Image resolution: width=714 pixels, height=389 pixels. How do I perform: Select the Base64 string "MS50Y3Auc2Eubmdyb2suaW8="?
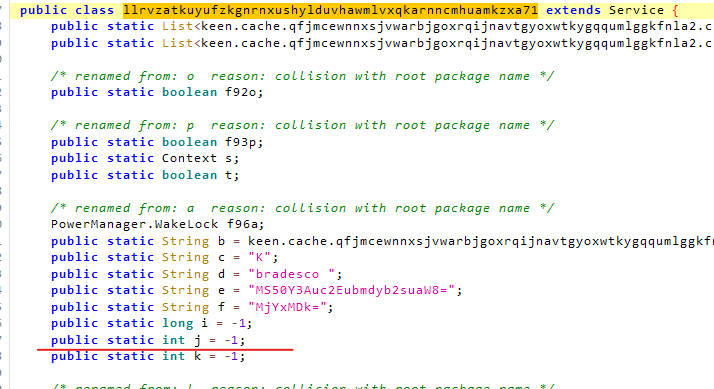352,290
